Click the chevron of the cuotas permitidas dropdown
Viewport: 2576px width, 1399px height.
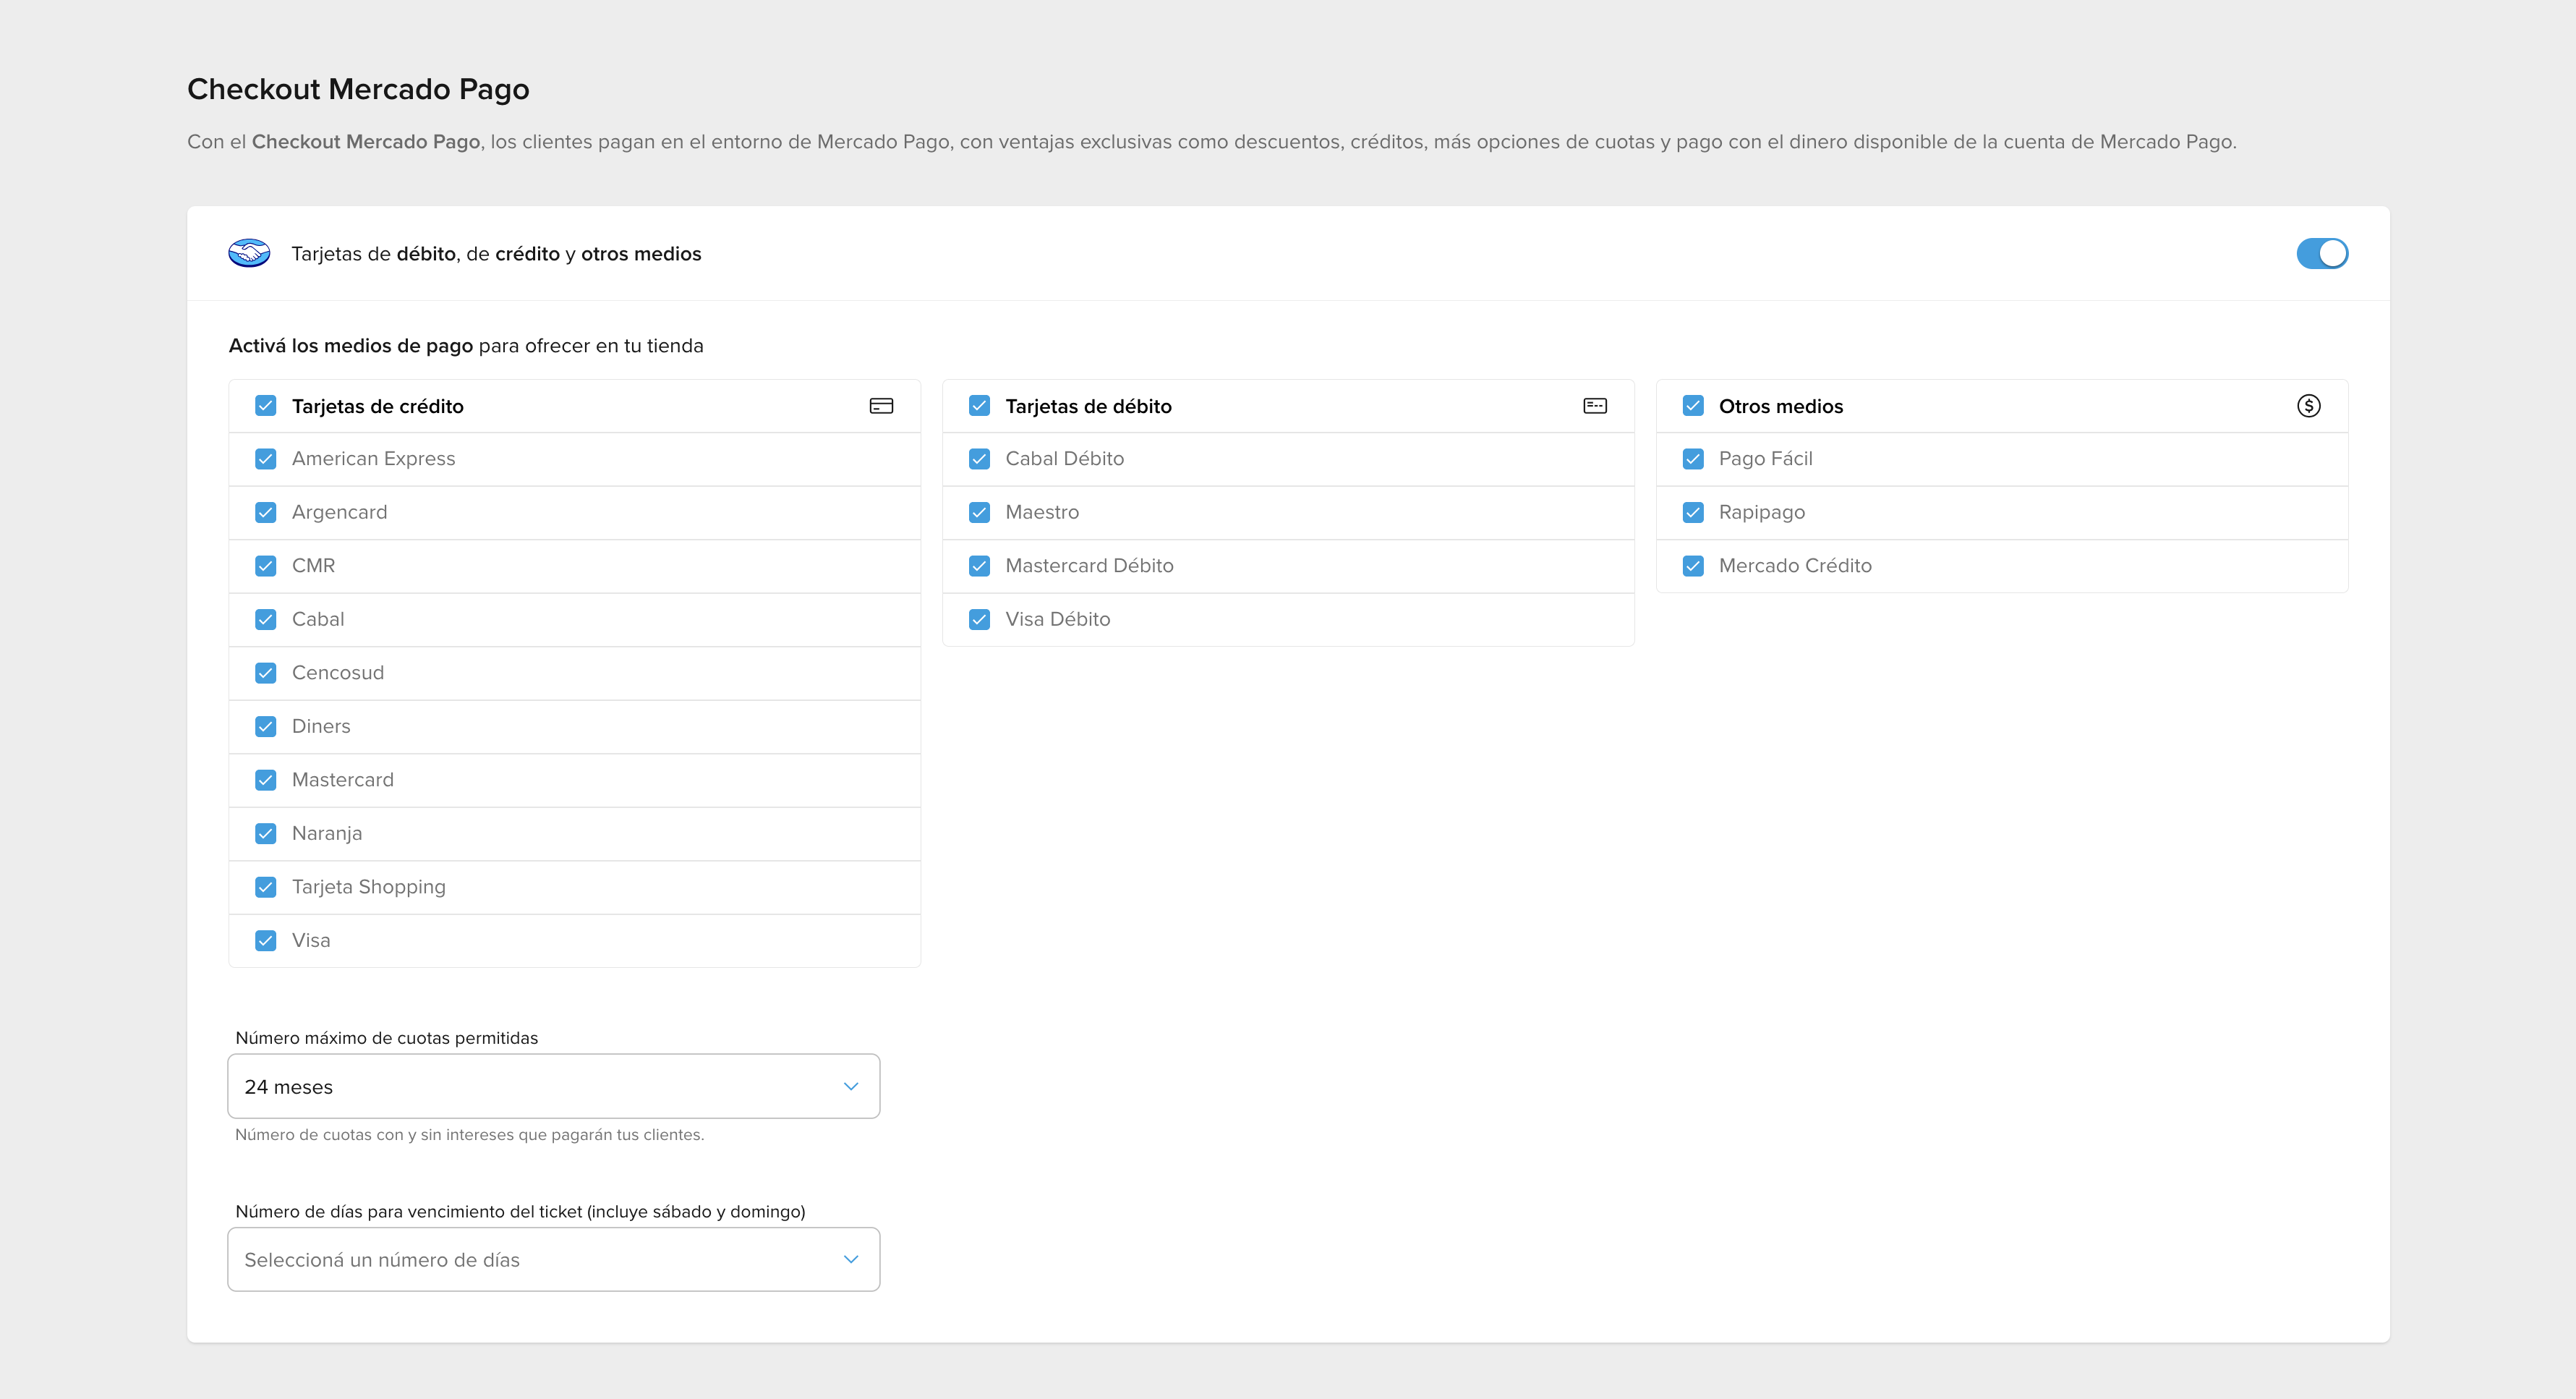tap(851, 1087)
